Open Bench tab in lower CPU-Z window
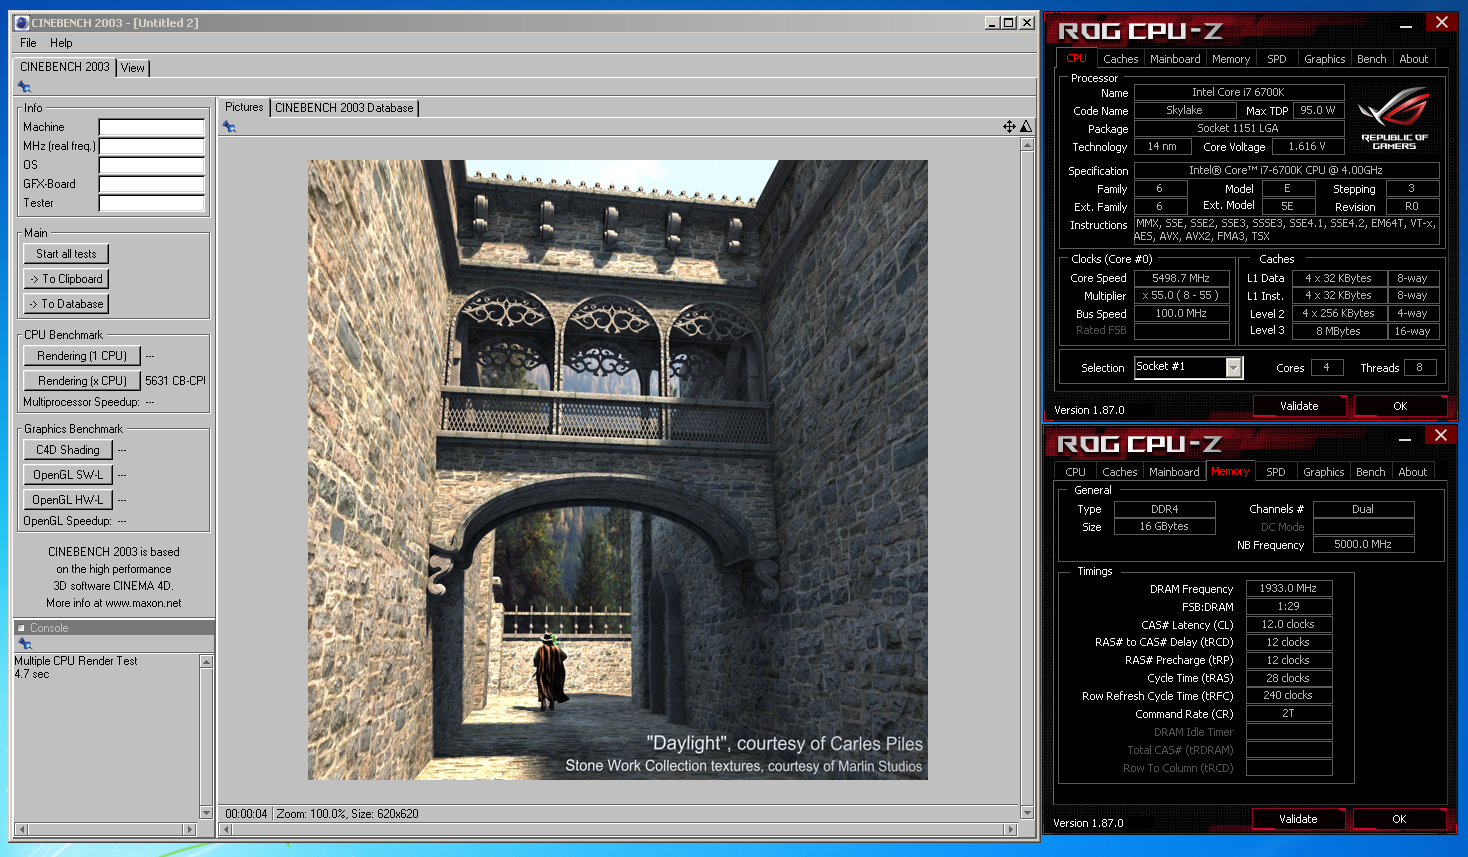The height and width of the screenshot is (857, 1468). click(1370, 472)
